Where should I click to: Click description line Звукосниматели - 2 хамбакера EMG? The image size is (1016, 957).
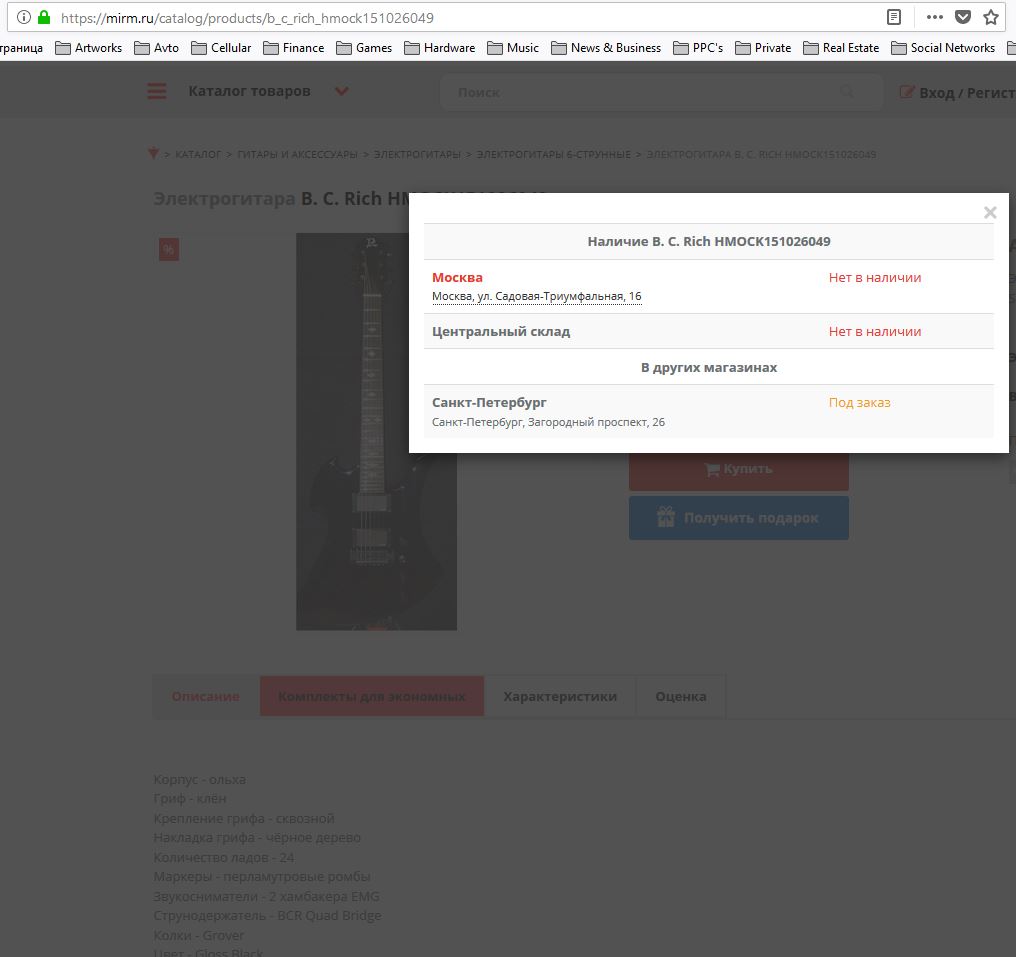click(x=266, y=897)
